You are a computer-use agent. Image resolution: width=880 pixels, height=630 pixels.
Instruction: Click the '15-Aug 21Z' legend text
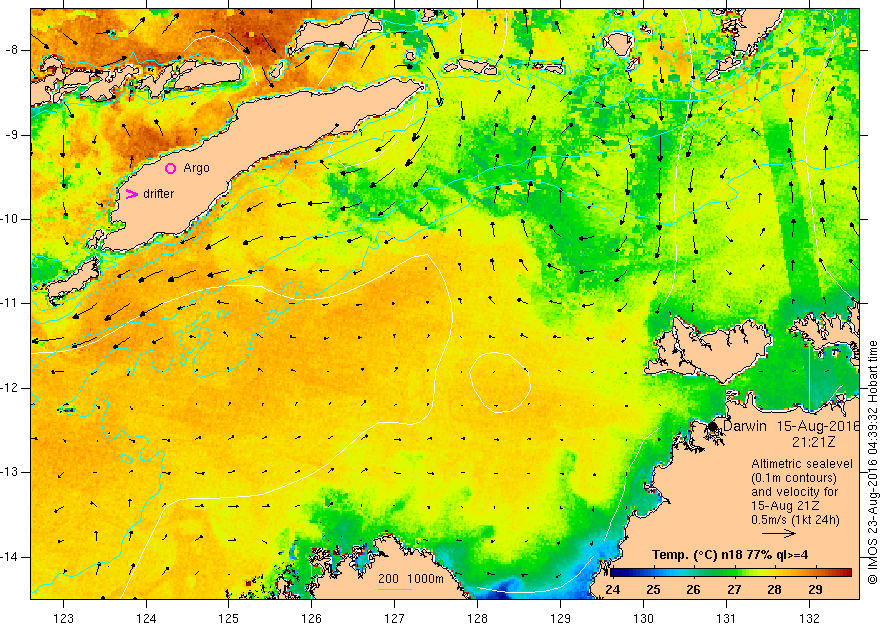784,506
